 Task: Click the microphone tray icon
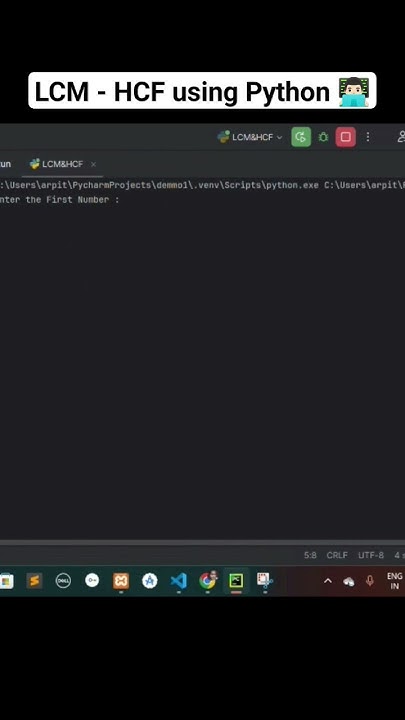370,581
